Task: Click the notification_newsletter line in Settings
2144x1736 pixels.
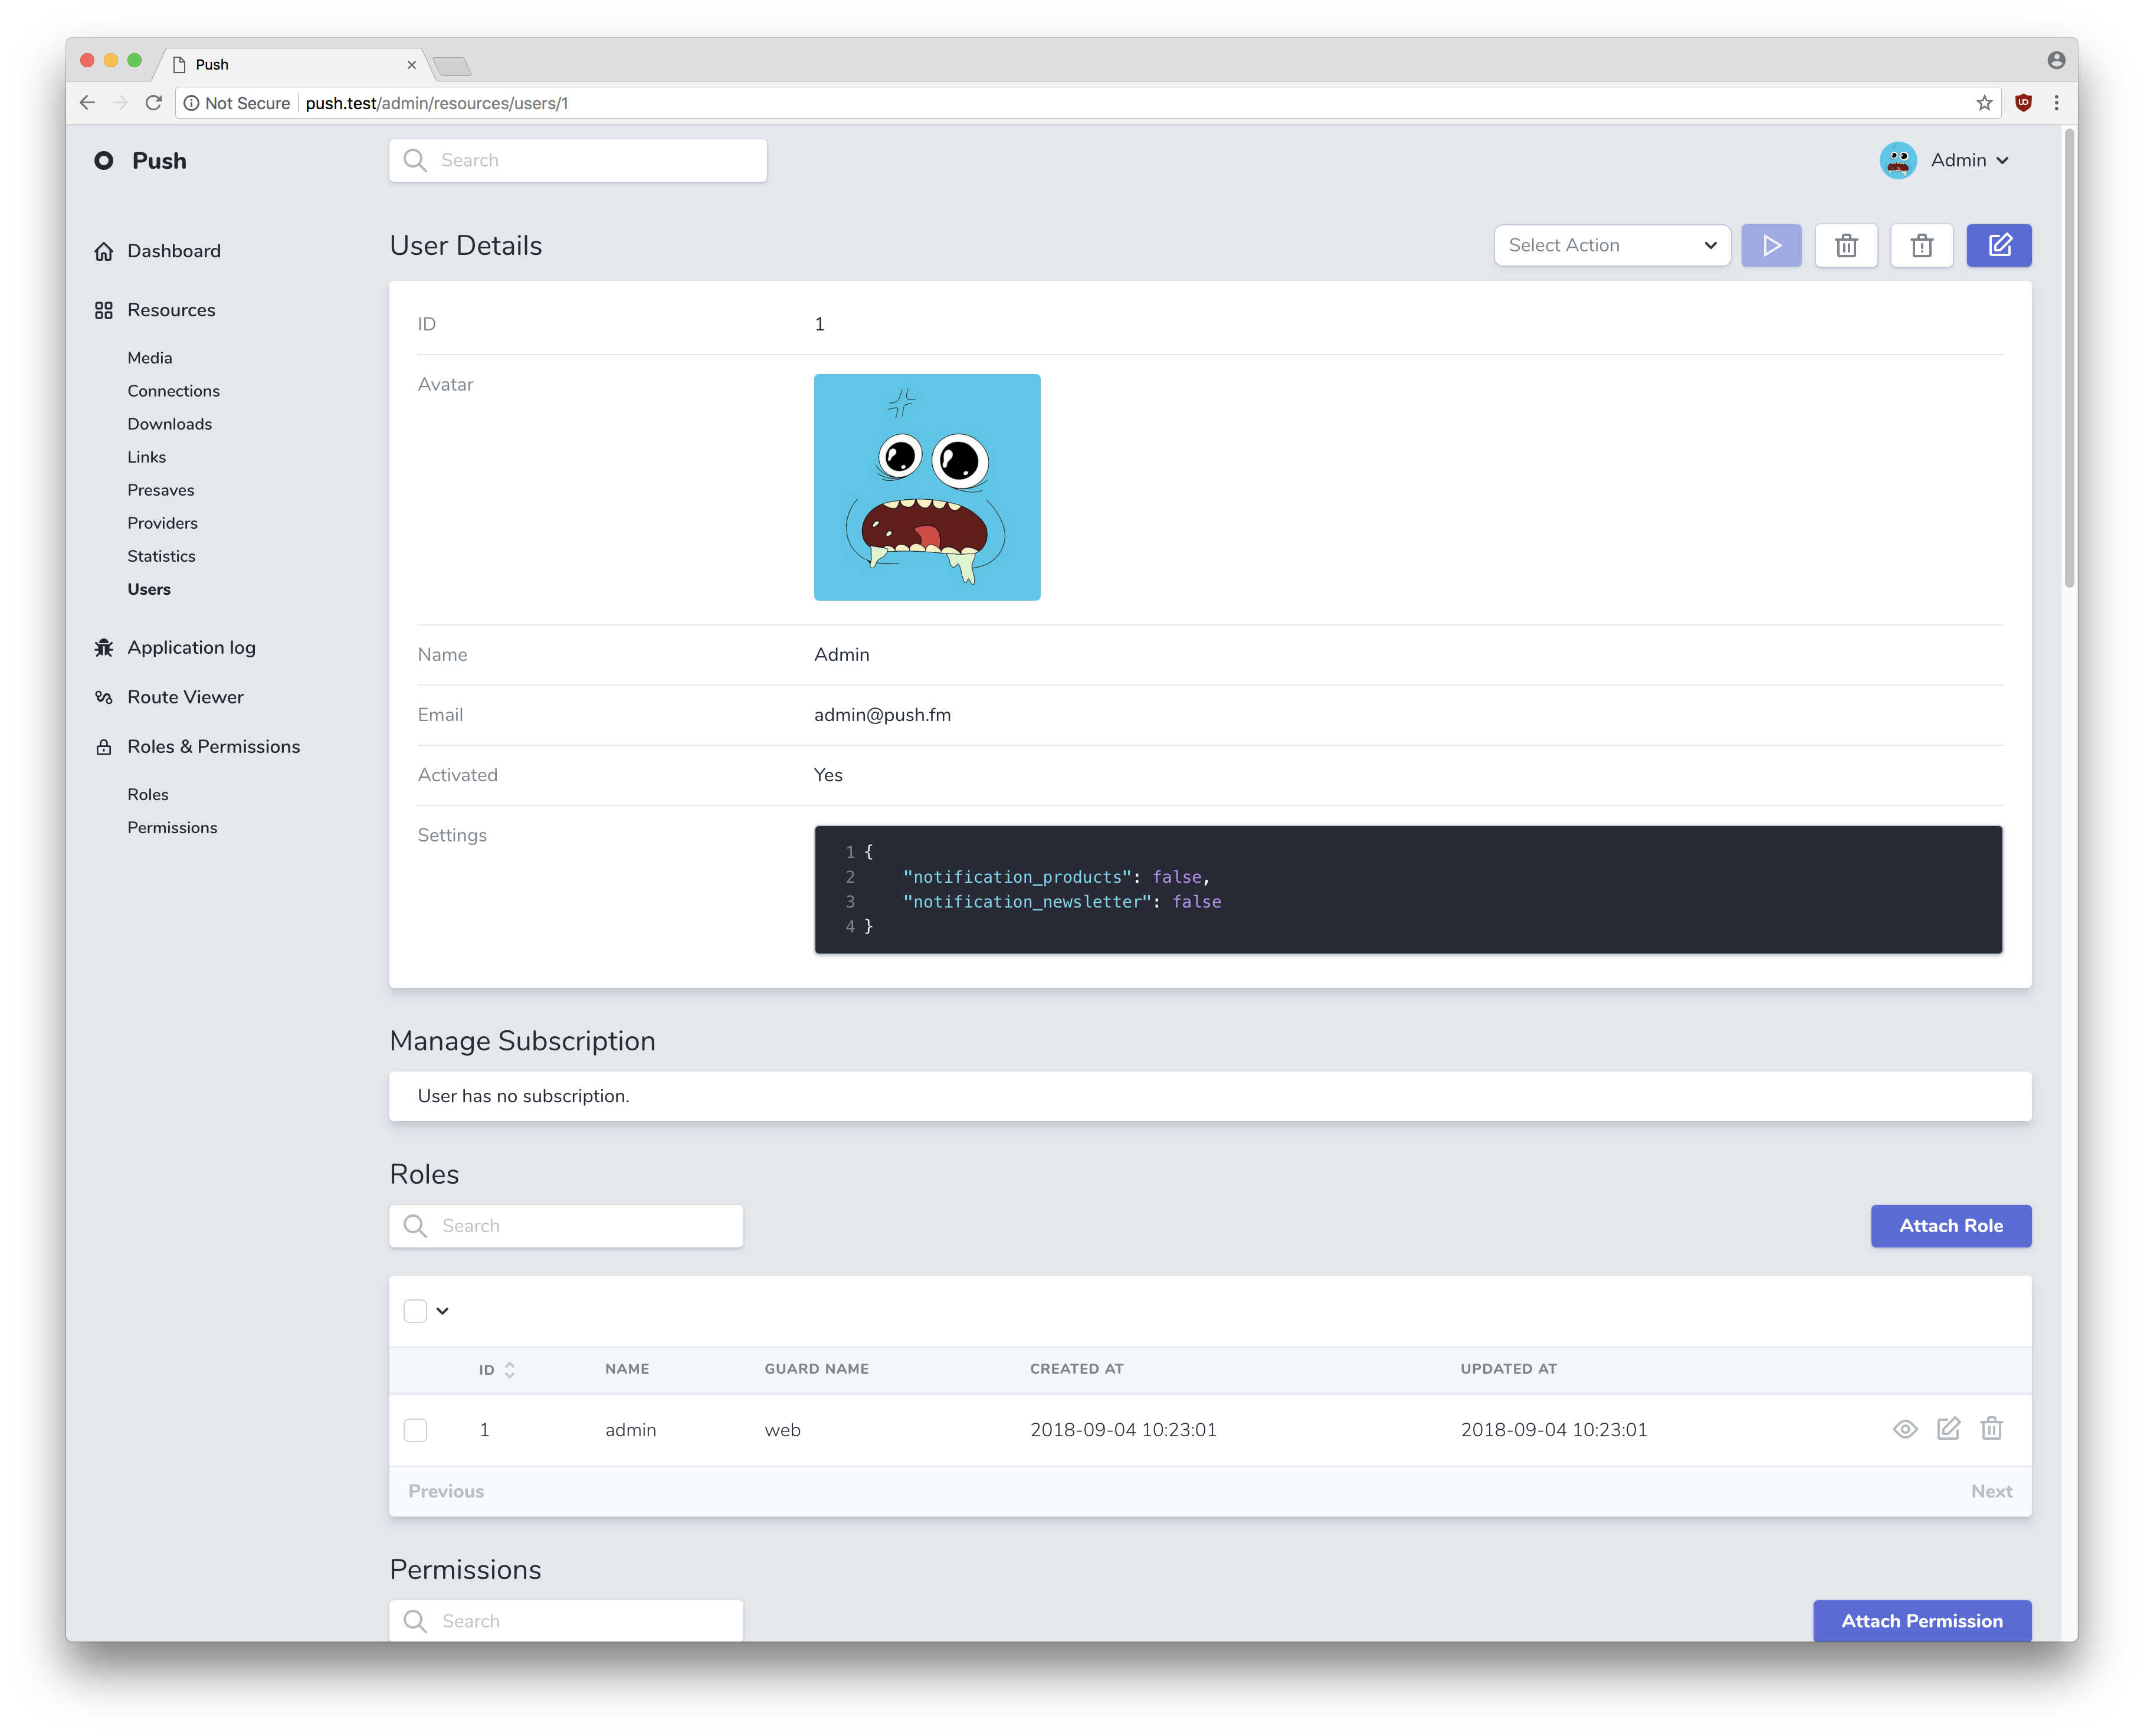Action: (x=1061, y=902)
